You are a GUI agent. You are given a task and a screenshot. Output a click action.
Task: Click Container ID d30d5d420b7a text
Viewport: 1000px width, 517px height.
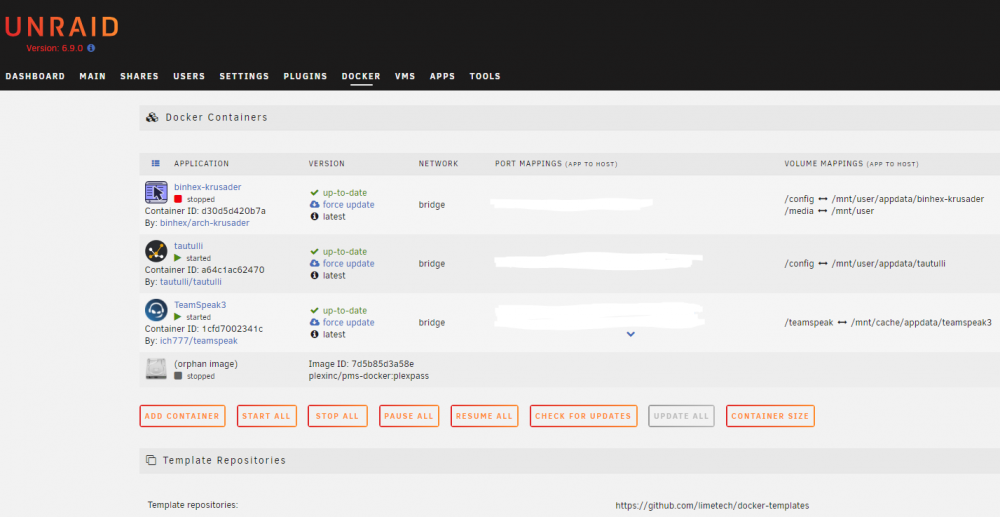coord(205,211)
